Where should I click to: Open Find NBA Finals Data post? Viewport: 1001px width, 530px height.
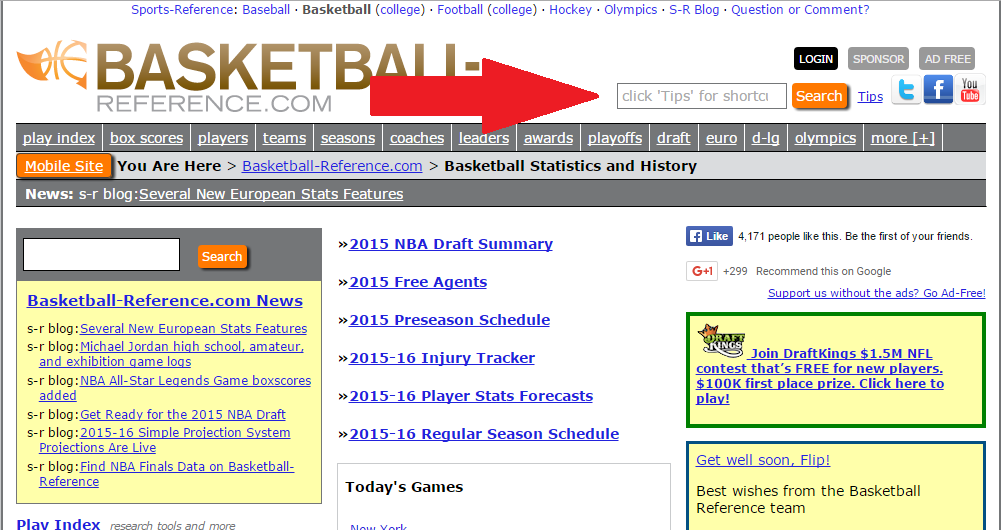coord(167,474)
